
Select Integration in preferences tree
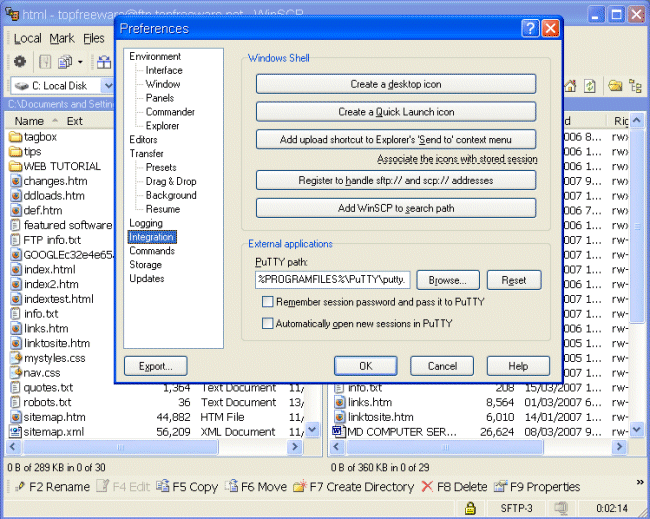tap(152, 237)
